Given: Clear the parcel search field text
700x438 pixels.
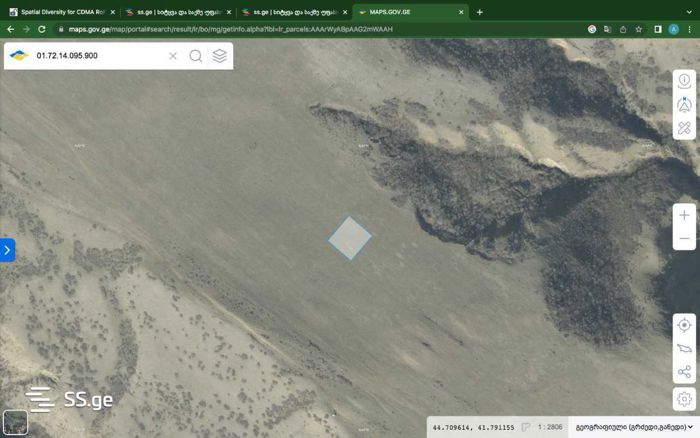Looking at the screenshot, I should coord(173,56).
